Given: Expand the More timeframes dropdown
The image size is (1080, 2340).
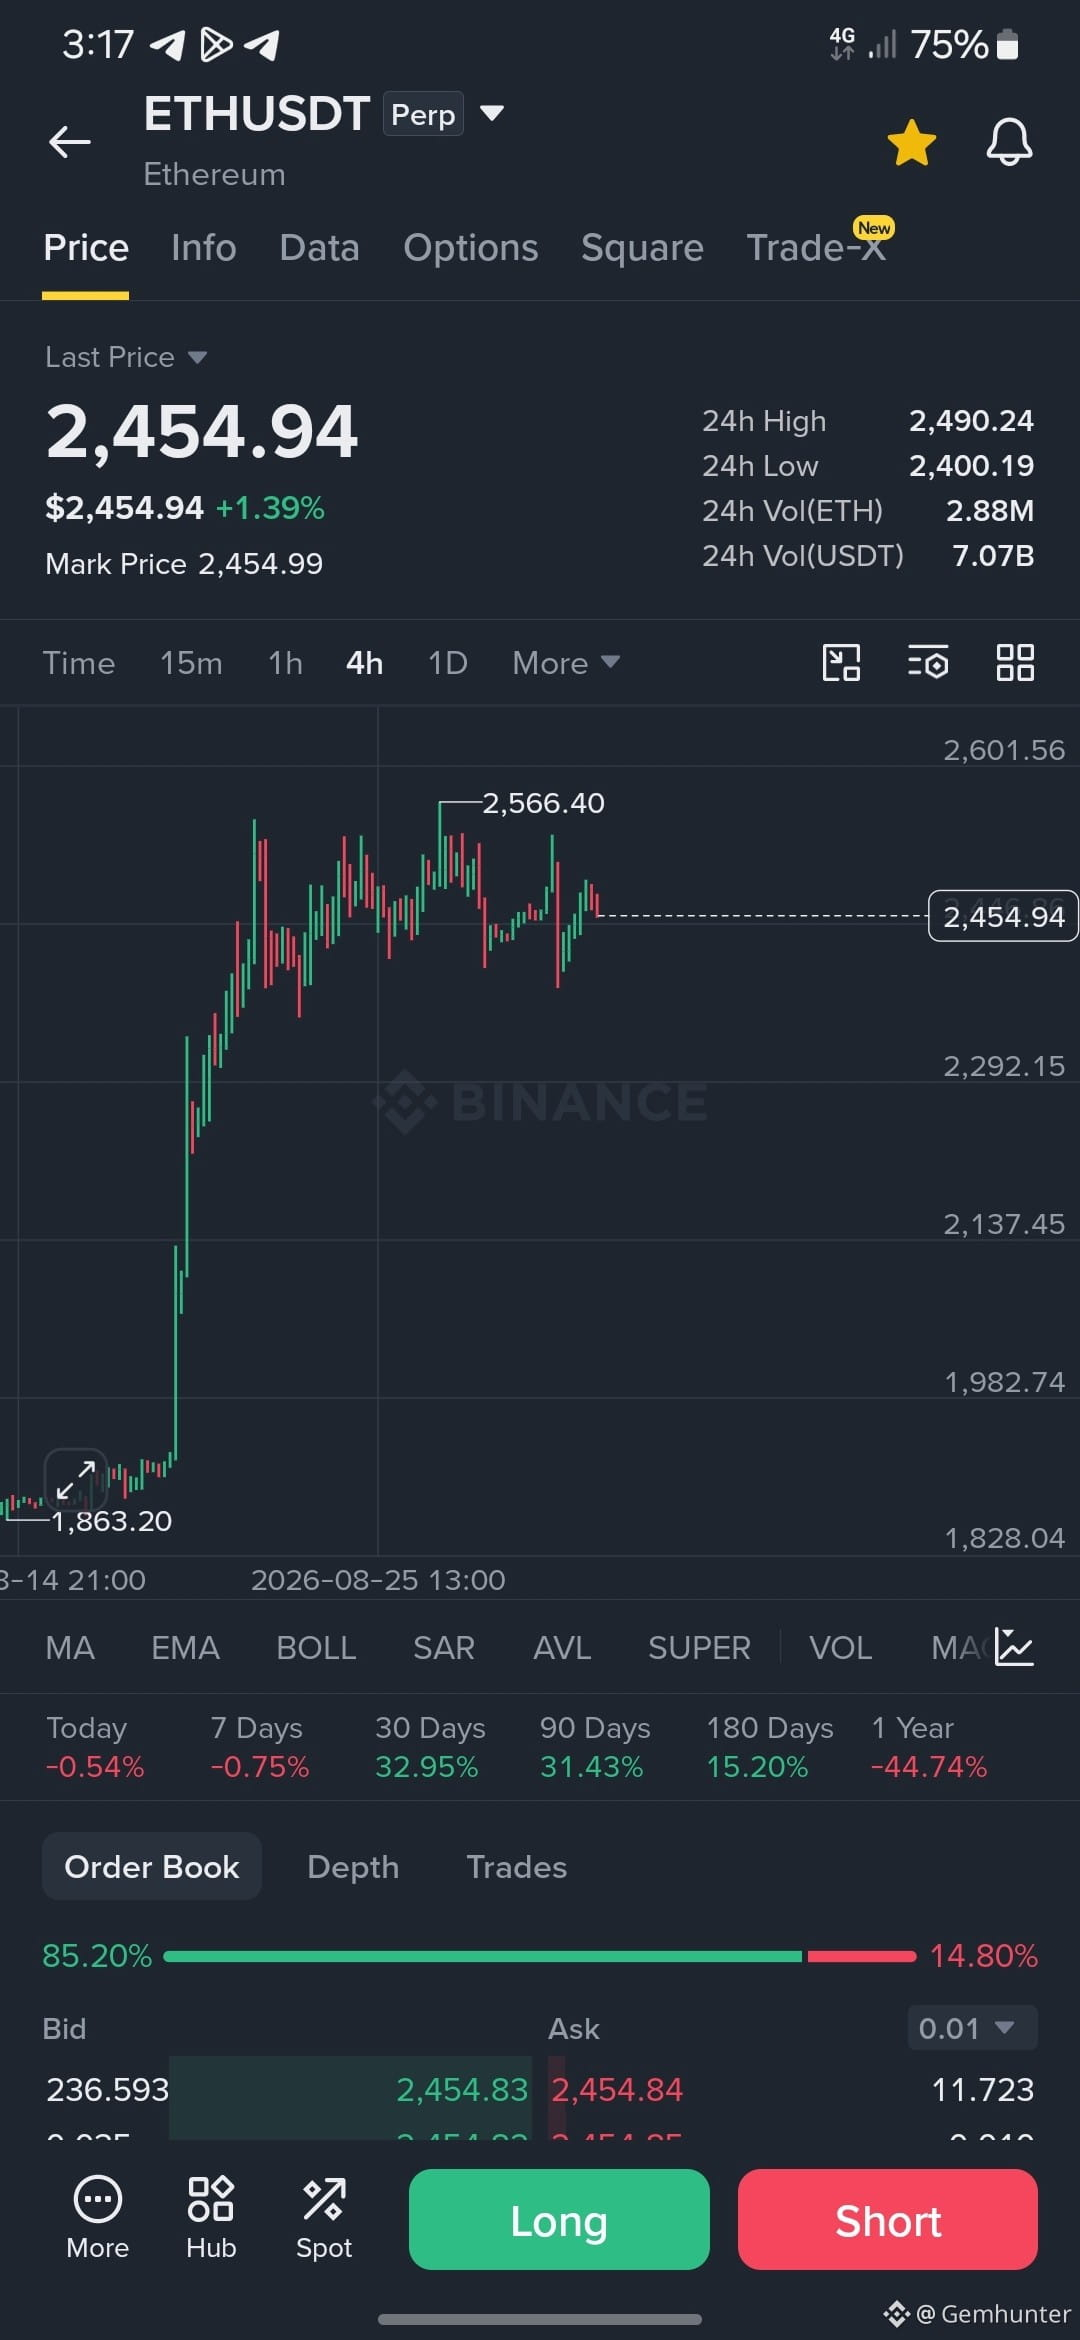Looking at the screenshot, I should click(566, 663).
